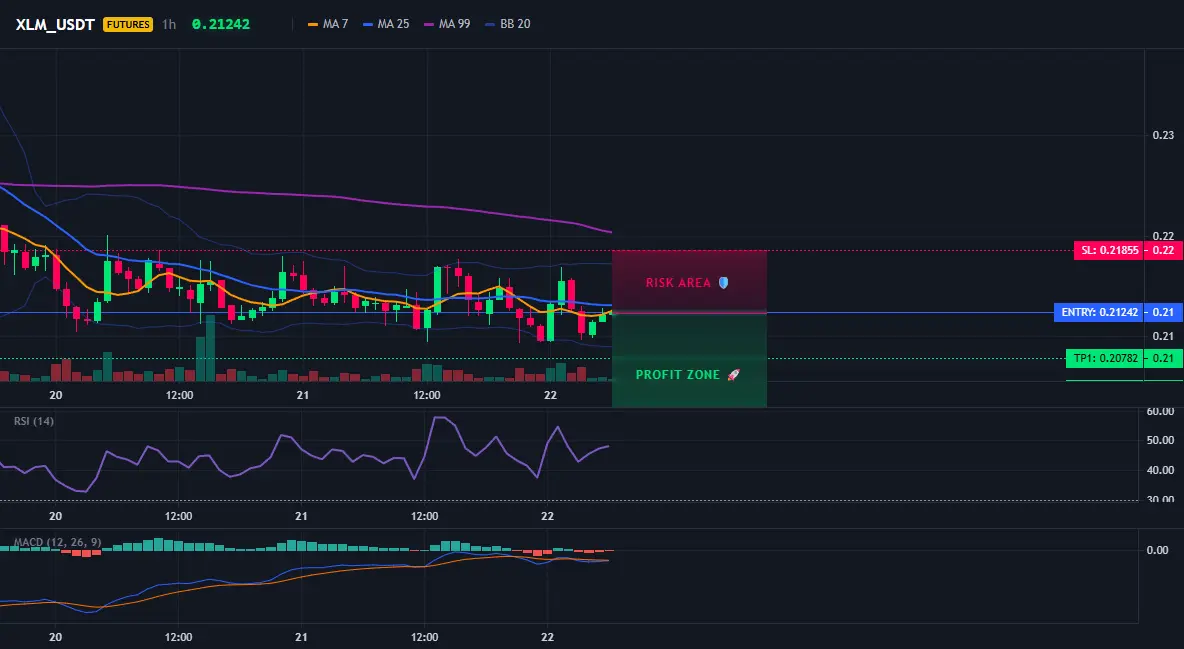Viewport: 1184px width, 649px height.
Task: Click the shield icon beside RISK AREA
Action: pyautogui.click(x=723, y=283)
